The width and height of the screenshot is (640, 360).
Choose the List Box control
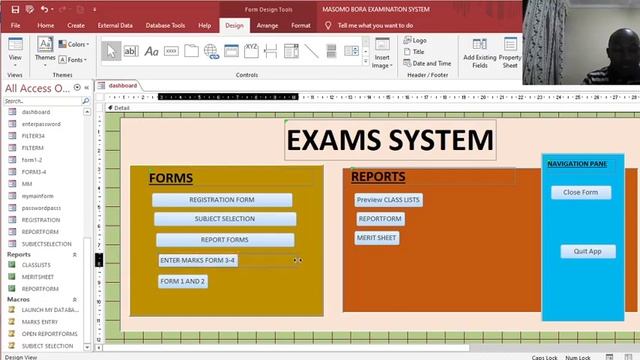click(351, 51)
